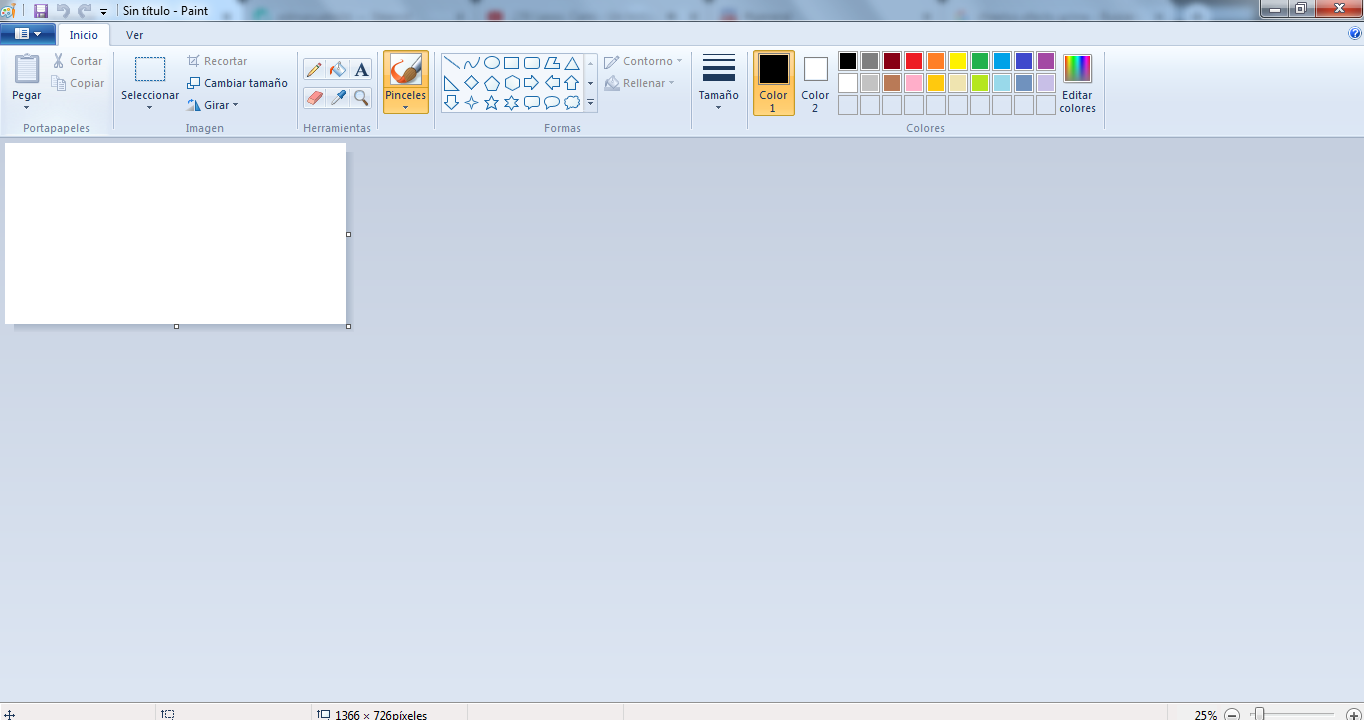
Task: Click the Redo arrow in quick access toolbar
Action: (84, 10)
